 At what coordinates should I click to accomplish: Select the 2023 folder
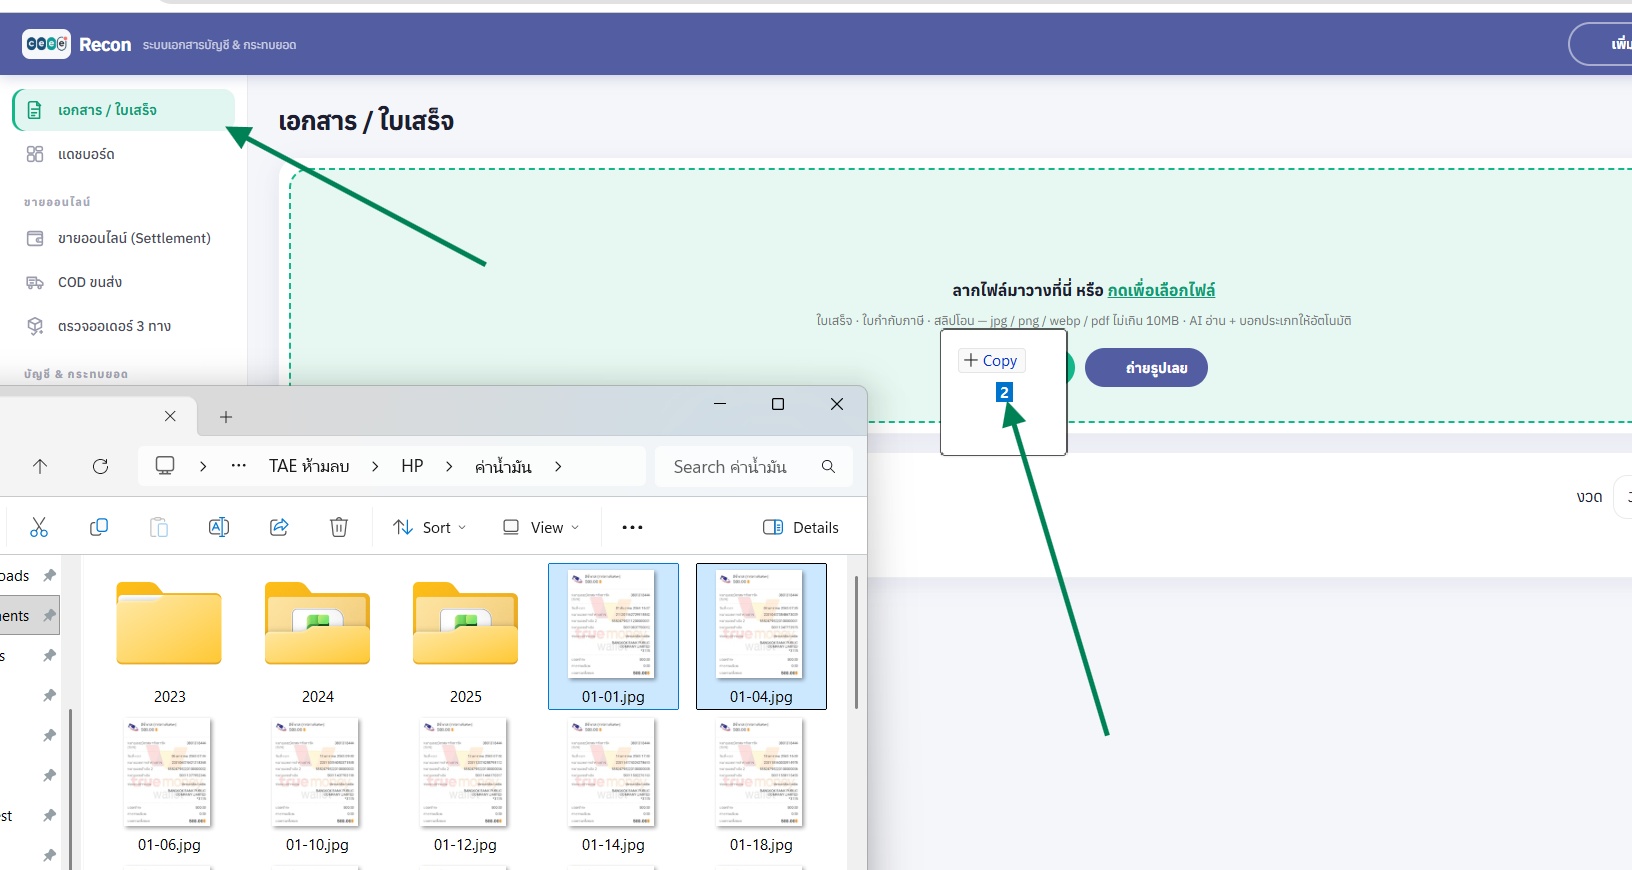(x=169, y=637)
